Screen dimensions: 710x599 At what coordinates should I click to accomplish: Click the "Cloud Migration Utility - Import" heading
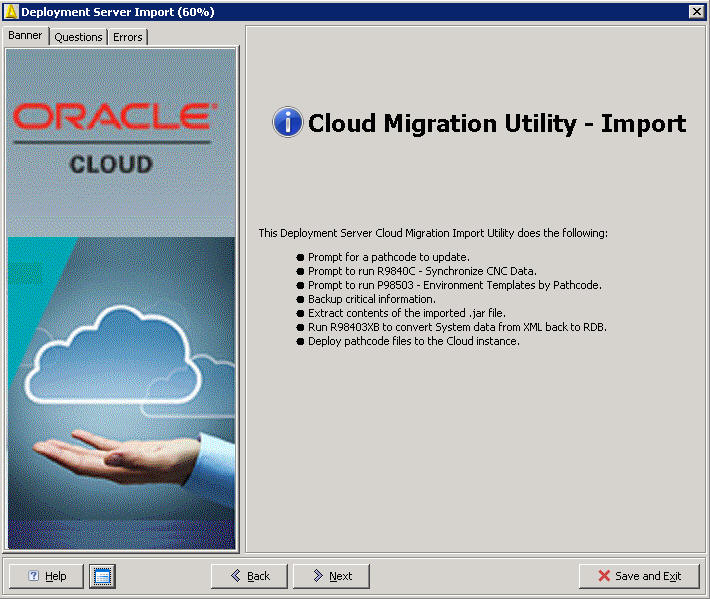[497, 124]
